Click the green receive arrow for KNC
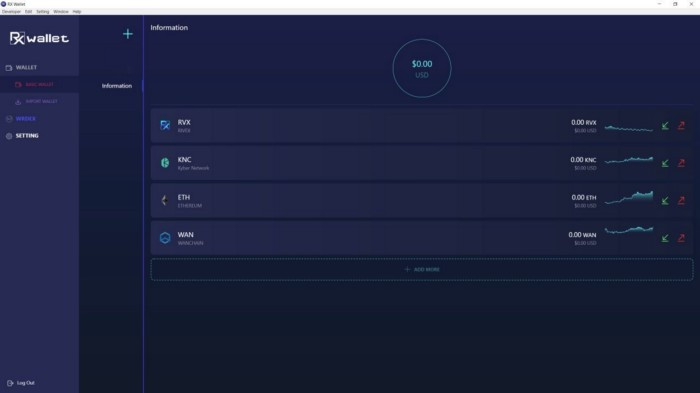This screenshot has height=393, width=700. pyautogui.click(x=665, y=163)
